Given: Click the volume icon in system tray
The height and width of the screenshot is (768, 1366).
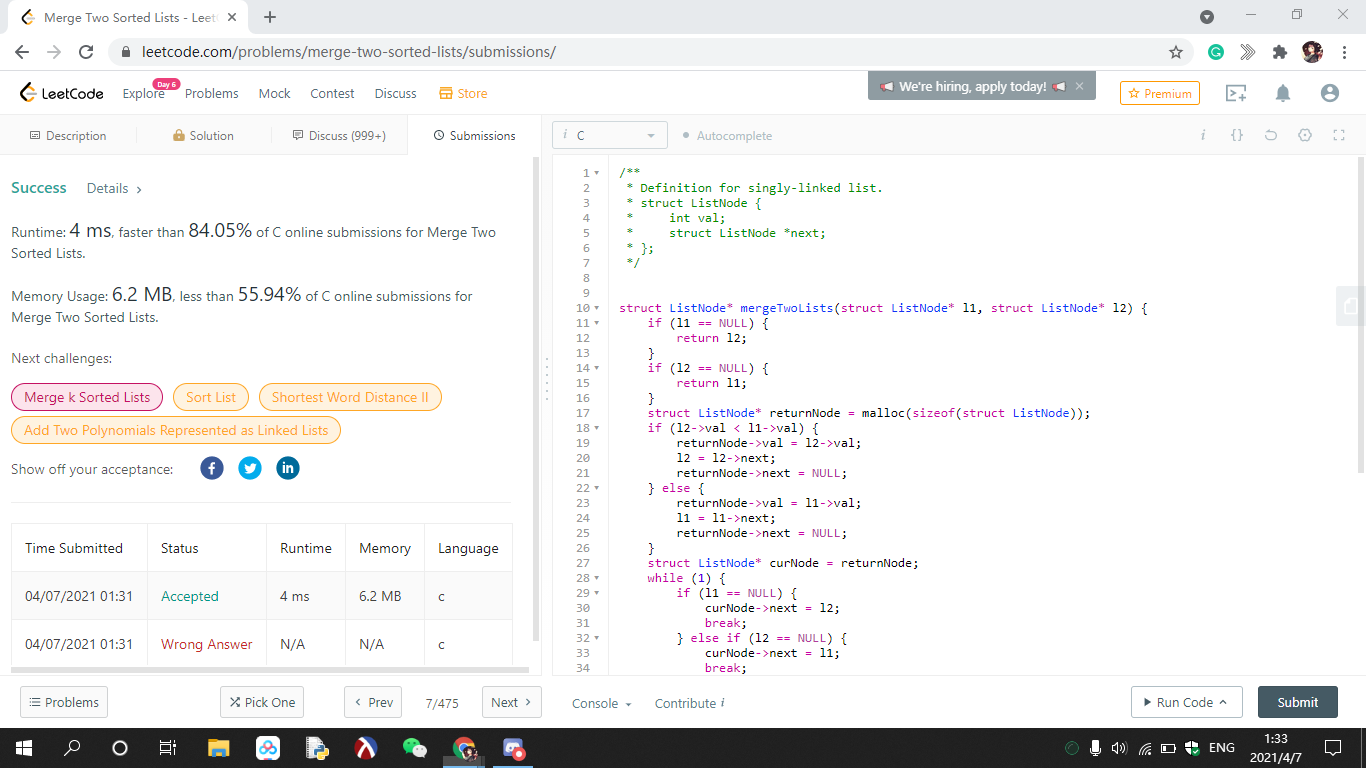Looking at the screenshot, I should pos(1118,748).
